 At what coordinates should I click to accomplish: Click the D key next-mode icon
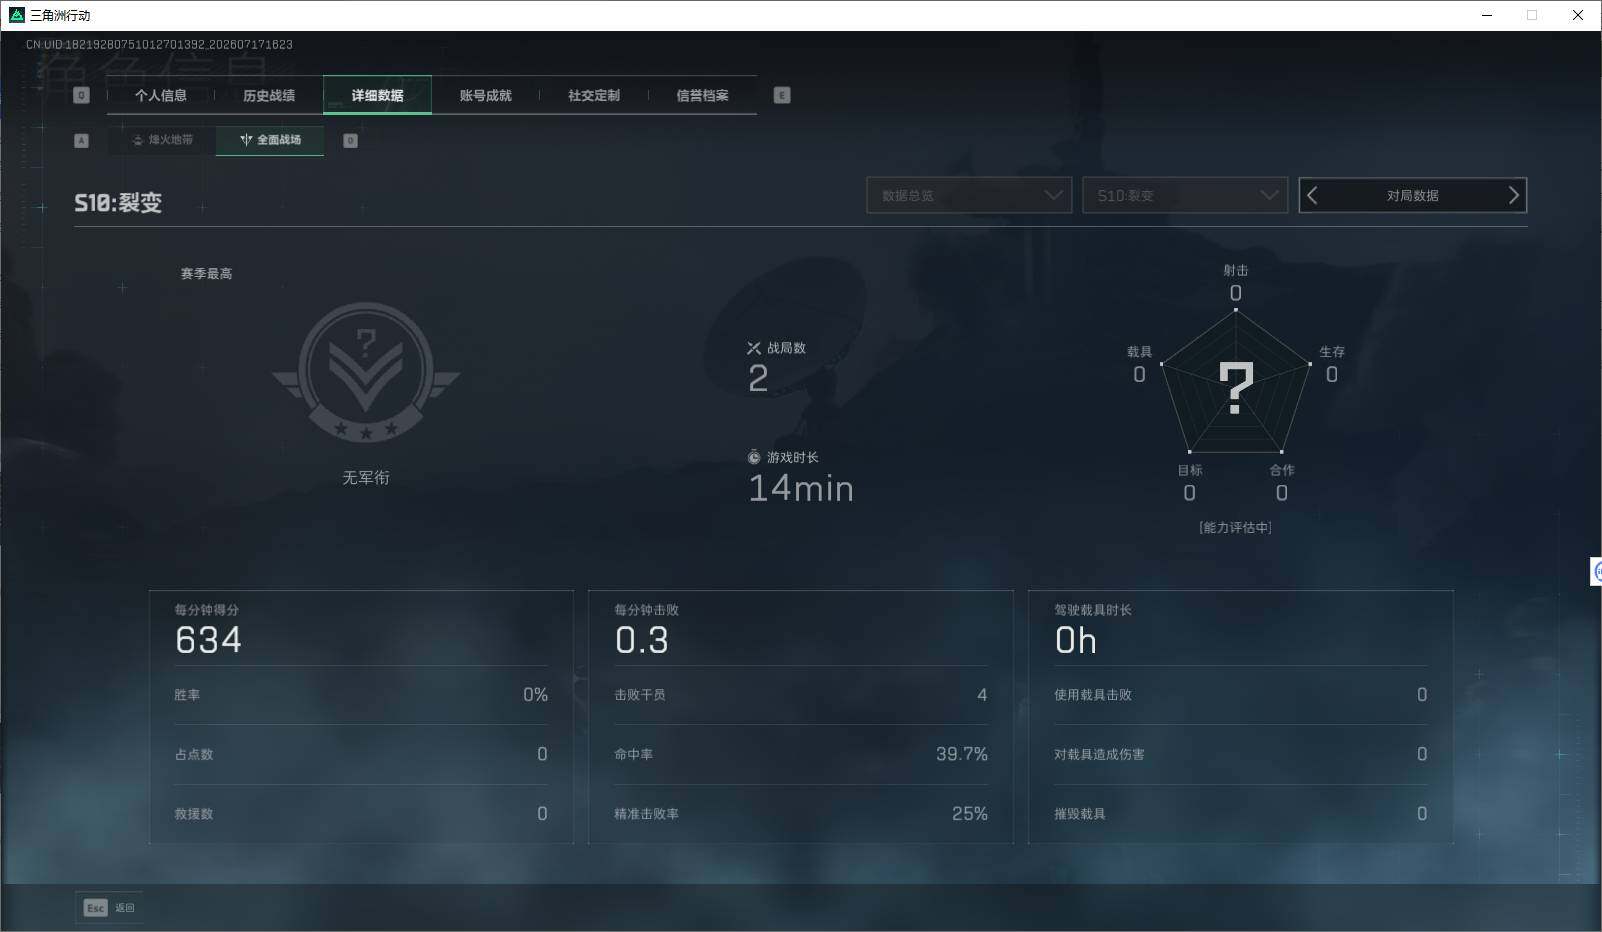tap(350, 140)
